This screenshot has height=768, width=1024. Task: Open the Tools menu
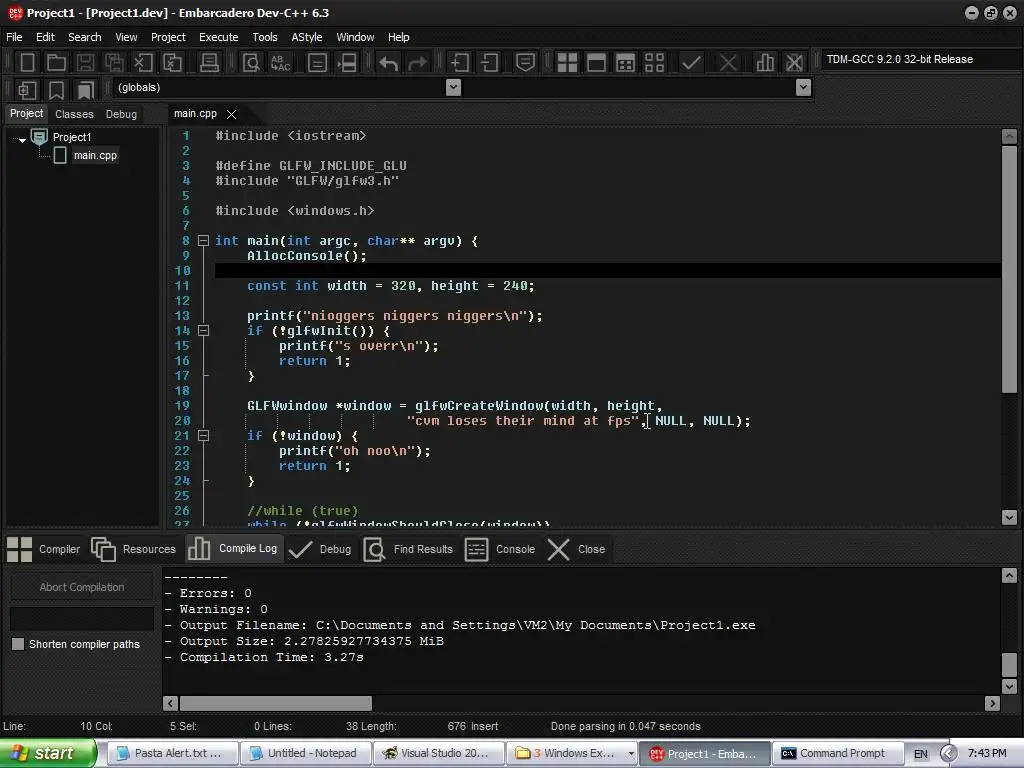[x=264, y=37]
